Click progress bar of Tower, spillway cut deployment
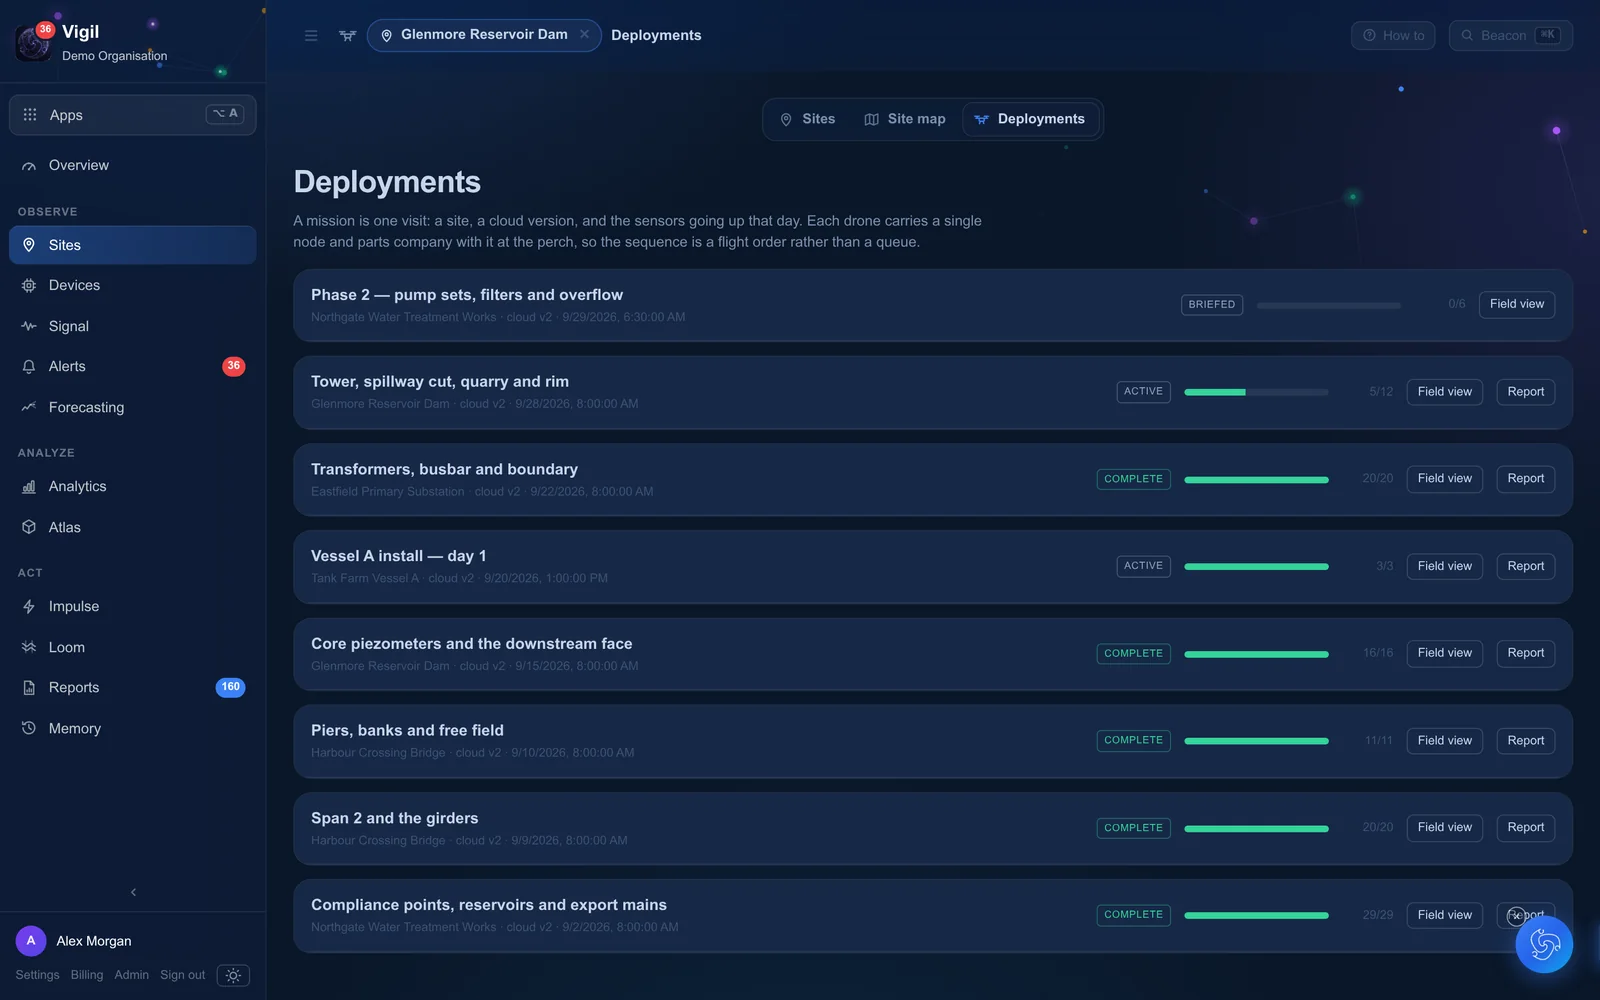The image size is (1600, 1000). [x=1256, y=392]
